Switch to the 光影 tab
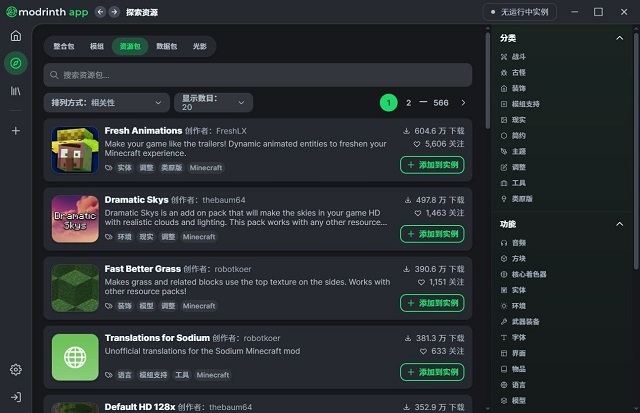Image resolution: width=640 pixels, height=413 pixels. (x=200, y=47)
